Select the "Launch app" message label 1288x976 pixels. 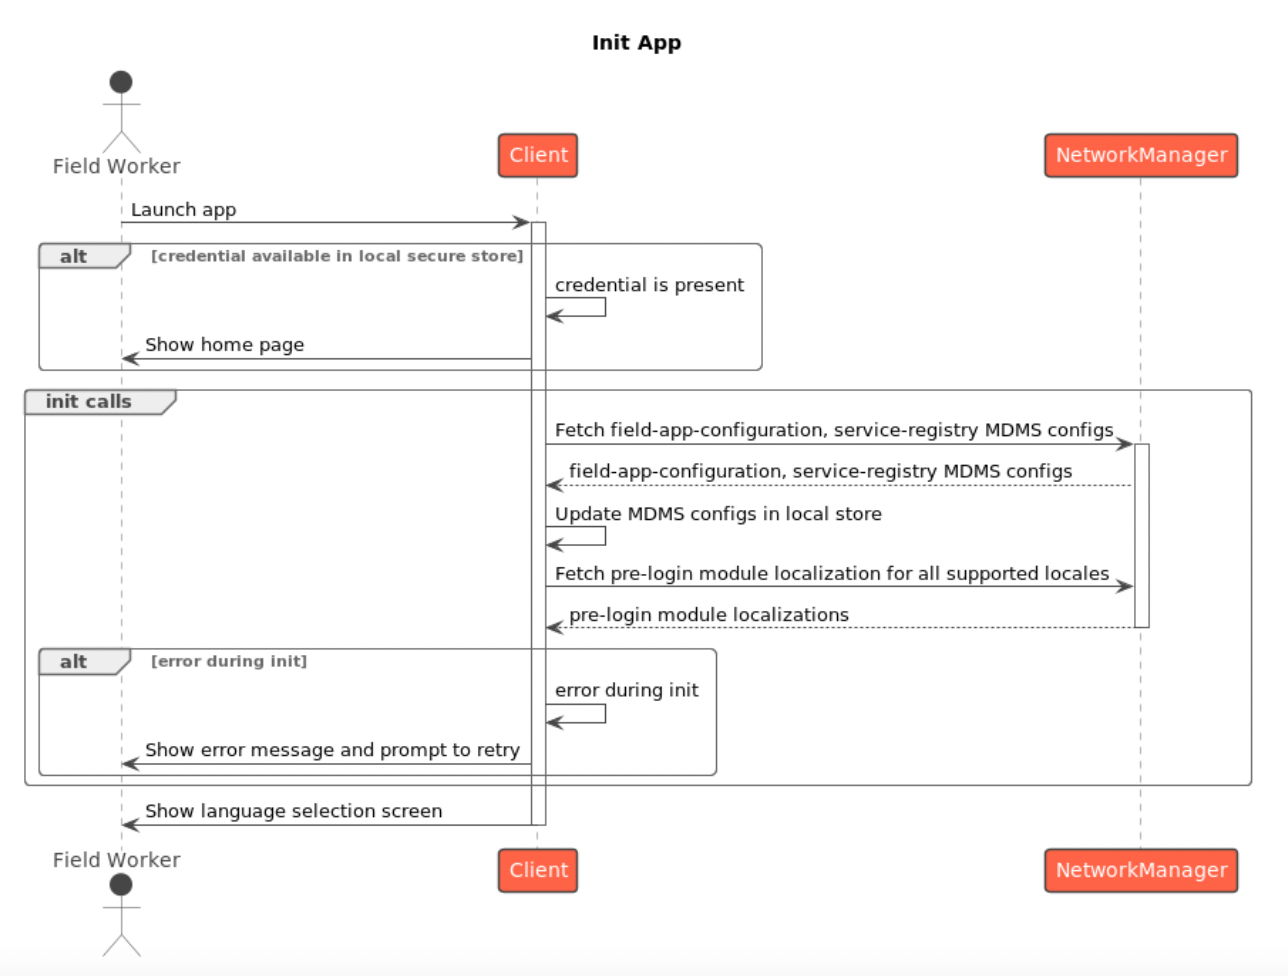[x=183, y=210]
